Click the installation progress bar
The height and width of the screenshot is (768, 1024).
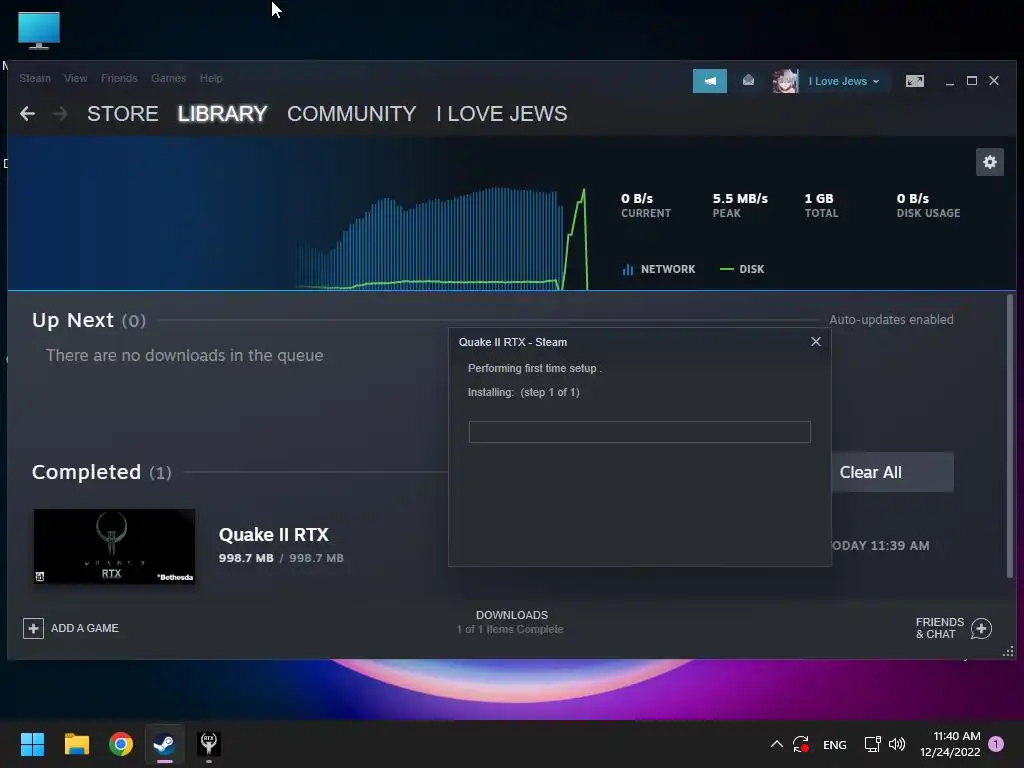[639, 432]
